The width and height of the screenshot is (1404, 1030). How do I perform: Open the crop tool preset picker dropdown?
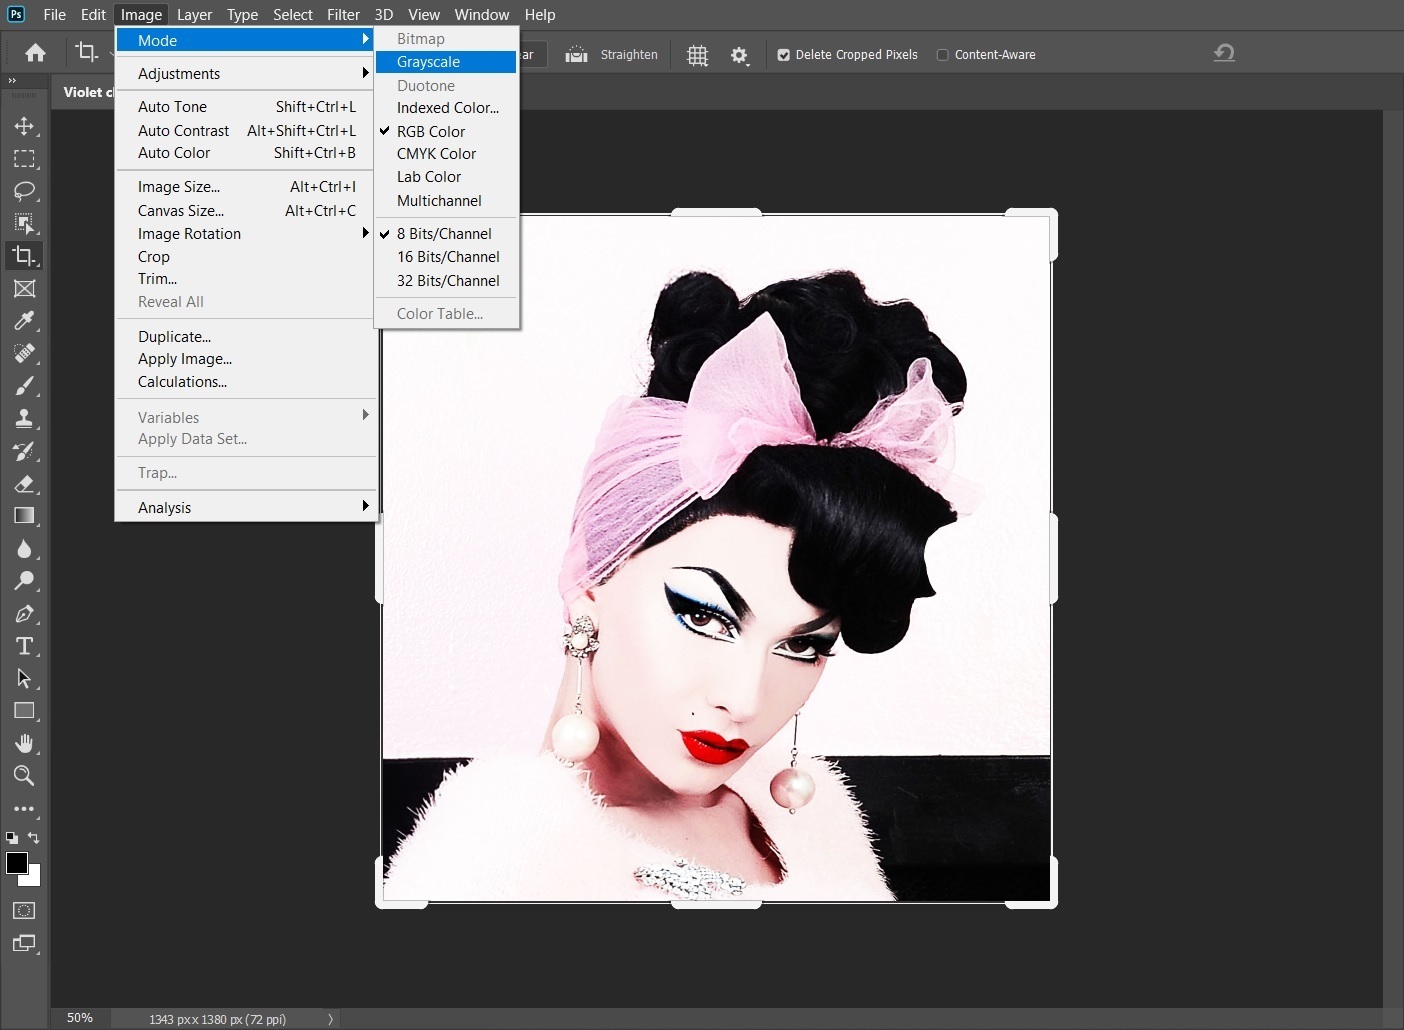(112, 52)
